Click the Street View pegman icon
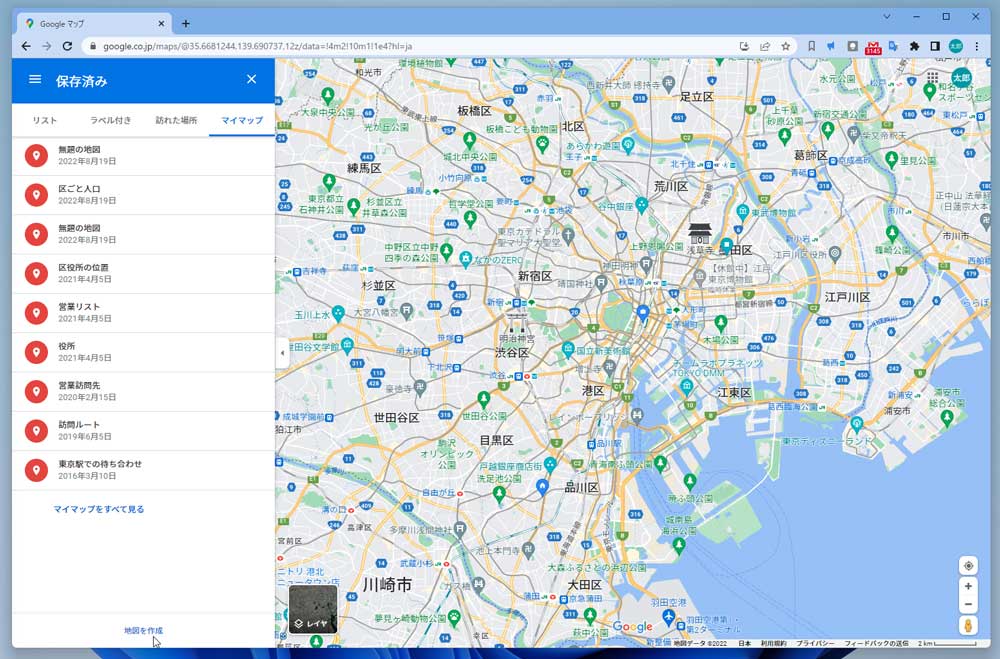Screen dimensions: 1000x659 click(x=968, y=625)
